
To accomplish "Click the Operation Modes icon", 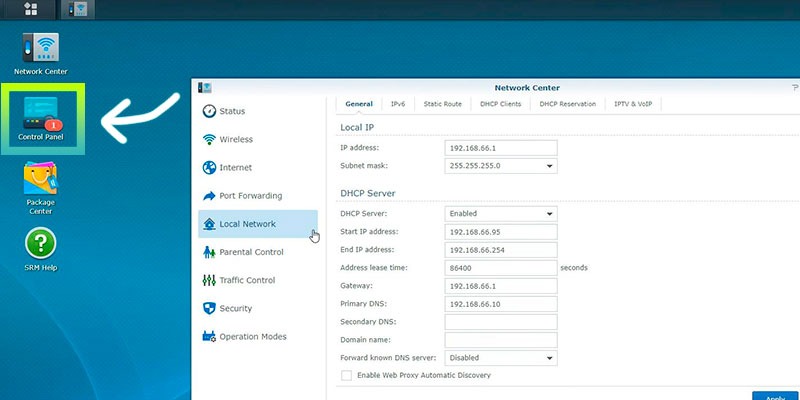I will pyautogui.click(x=209, y=337).
